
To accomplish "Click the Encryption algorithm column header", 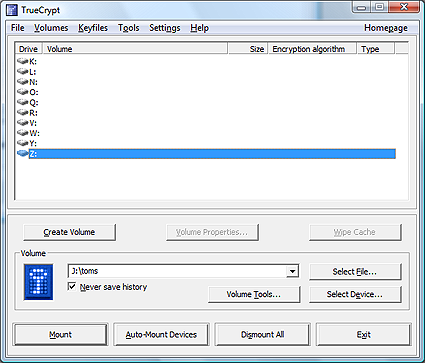I will (313, 49).
